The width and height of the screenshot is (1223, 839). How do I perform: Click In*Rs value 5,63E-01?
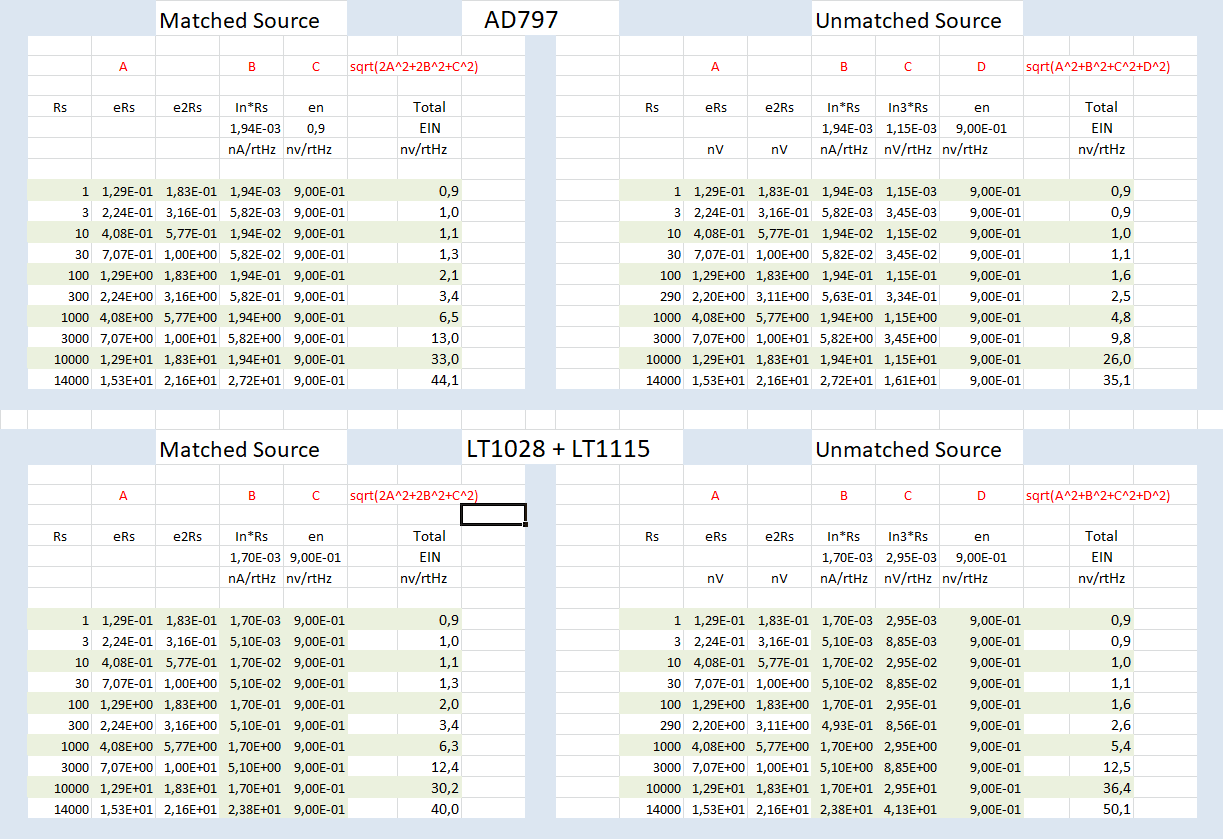[x=848, y=296]
